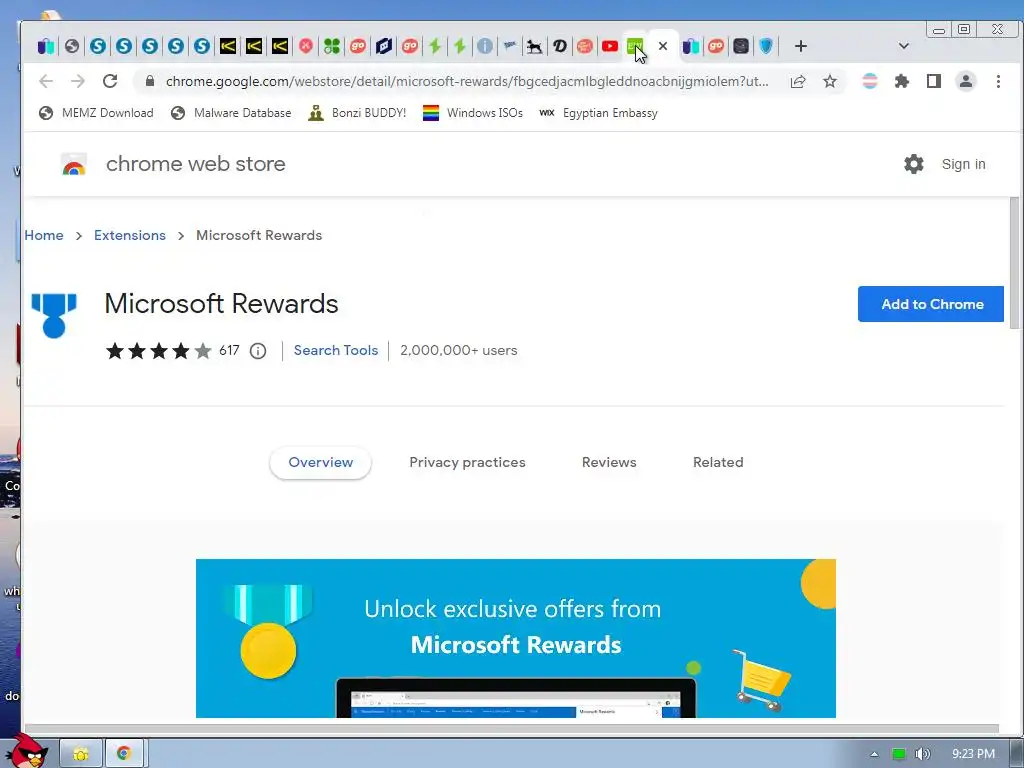Switch to the blue info circle tab
This screenshot has height=768, width=1024.
coord(485,46)
